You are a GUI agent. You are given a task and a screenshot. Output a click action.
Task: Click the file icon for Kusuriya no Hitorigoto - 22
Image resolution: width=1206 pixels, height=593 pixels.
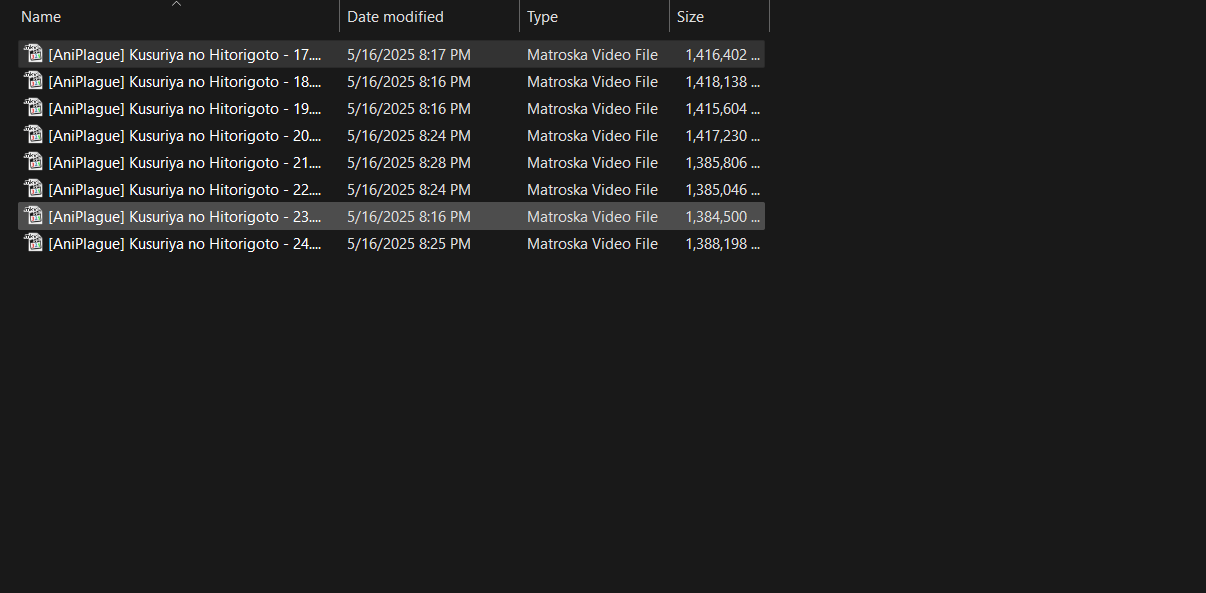click(x=33, y=189)
